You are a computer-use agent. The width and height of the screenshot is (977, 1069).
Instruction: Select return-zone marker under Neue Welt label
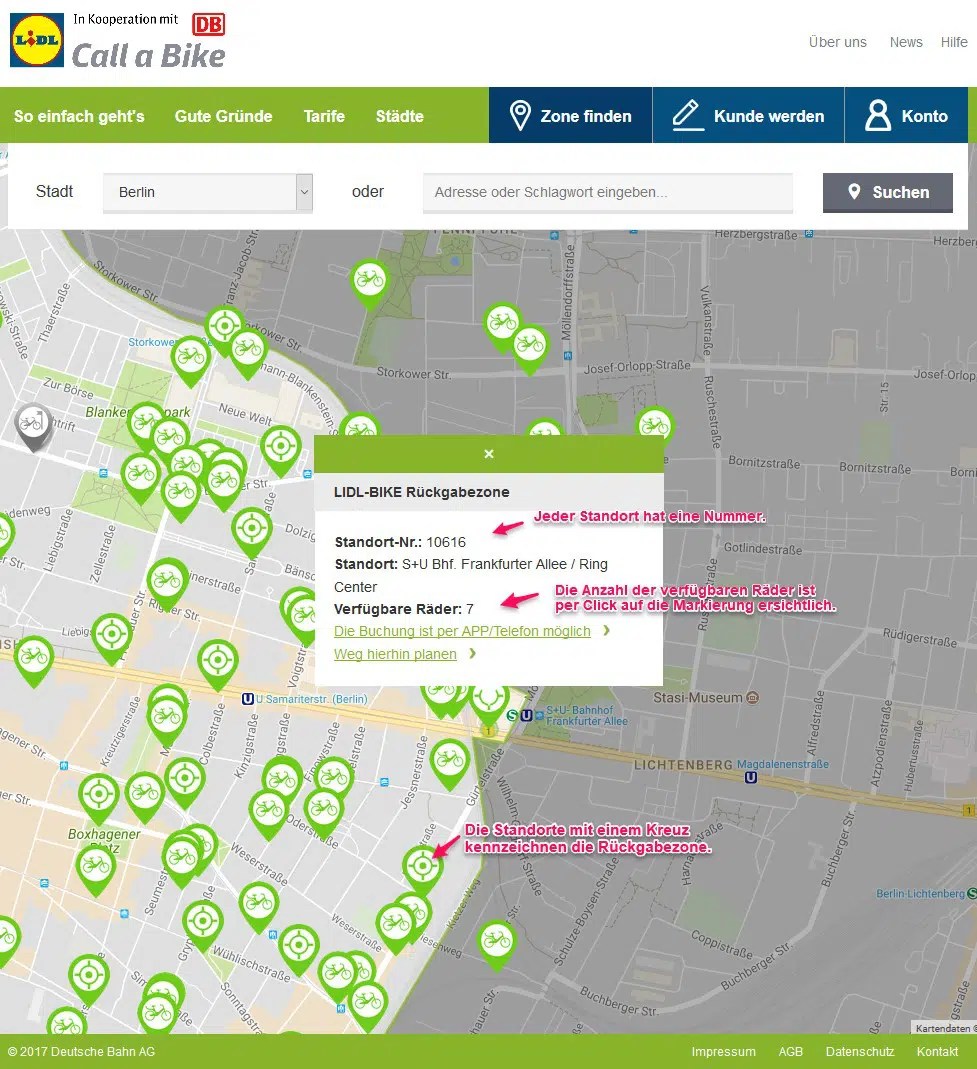pos(280,449)
